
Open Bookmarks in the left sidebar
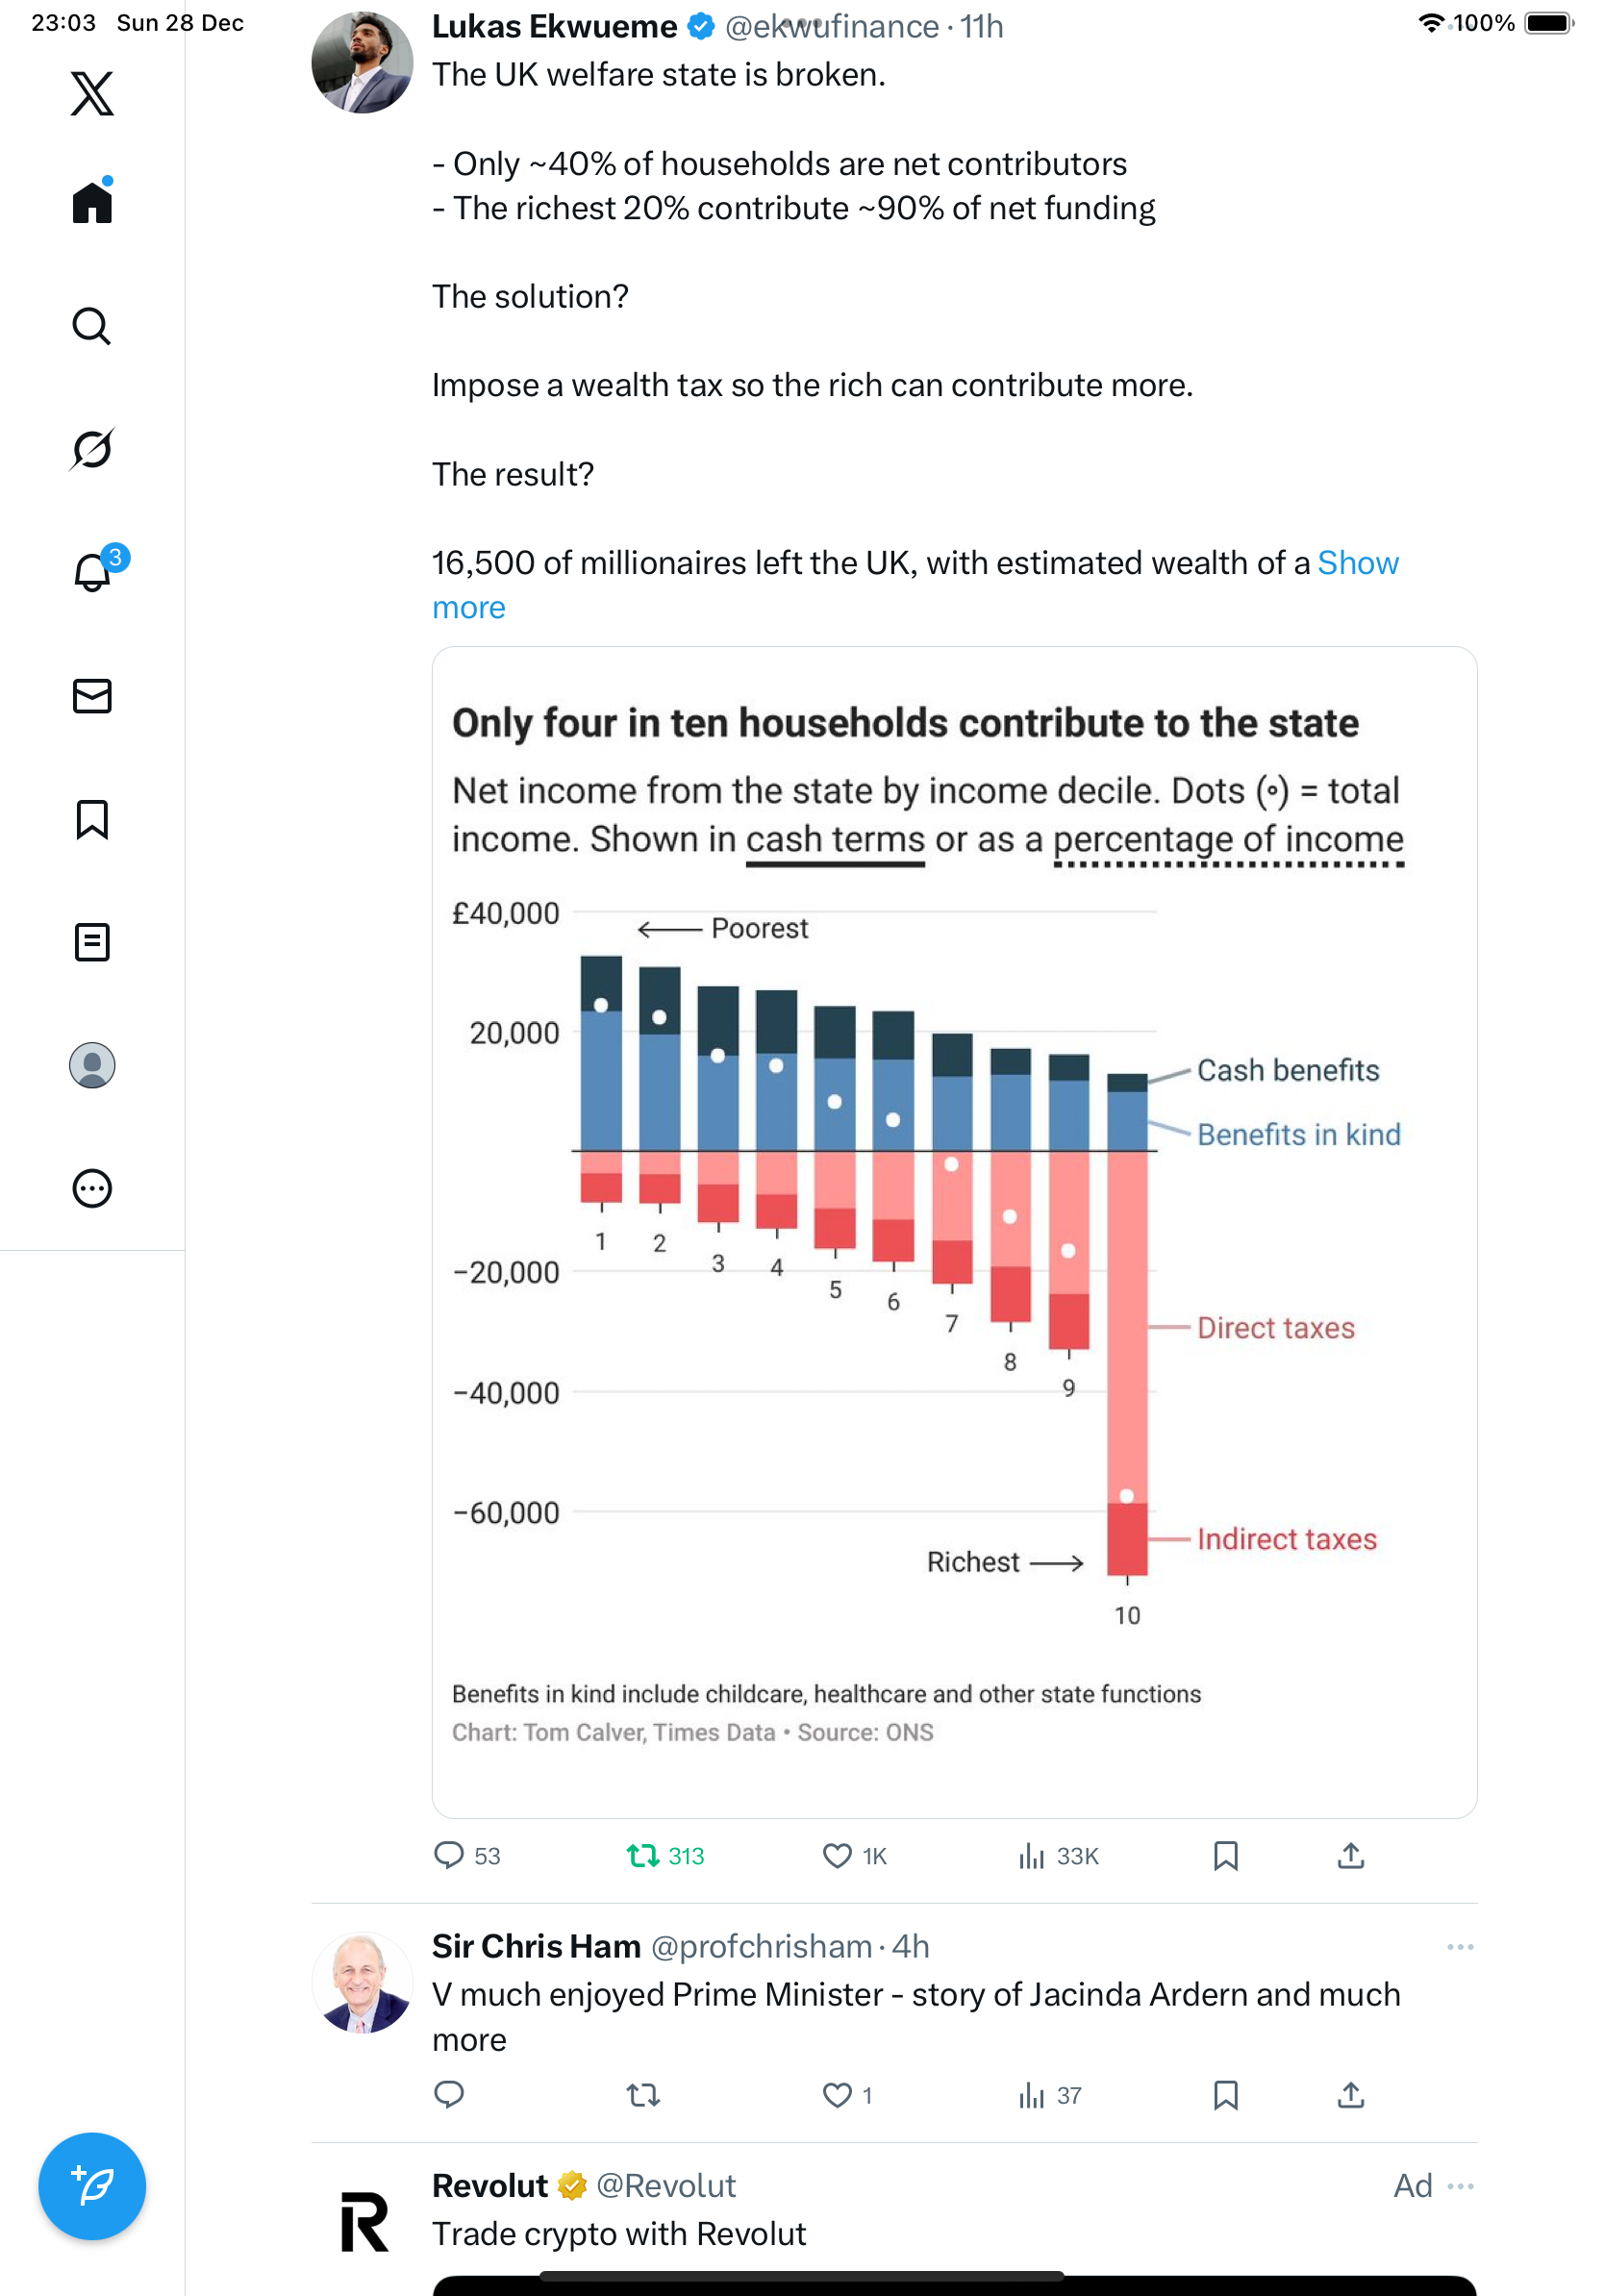[x=92, y=819]
